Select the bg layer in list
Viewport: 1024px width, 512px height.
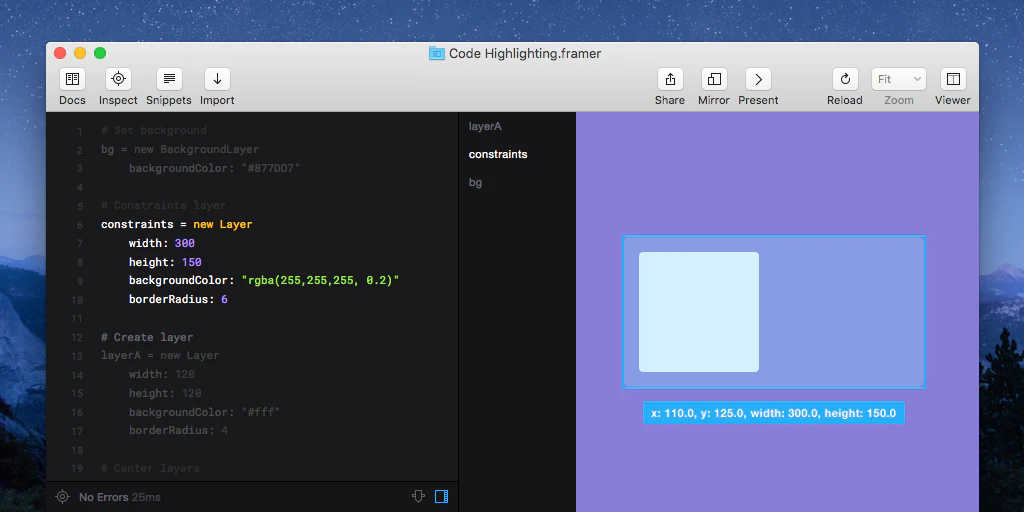[476, 183]
